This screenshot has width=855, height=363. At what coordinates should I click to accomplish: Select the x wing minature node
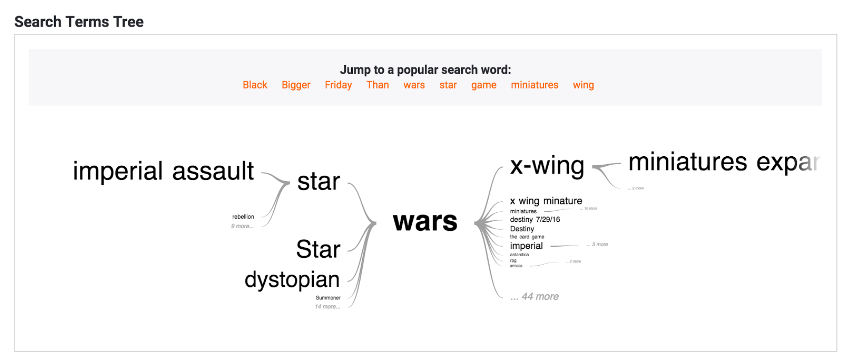pos(546,201)
